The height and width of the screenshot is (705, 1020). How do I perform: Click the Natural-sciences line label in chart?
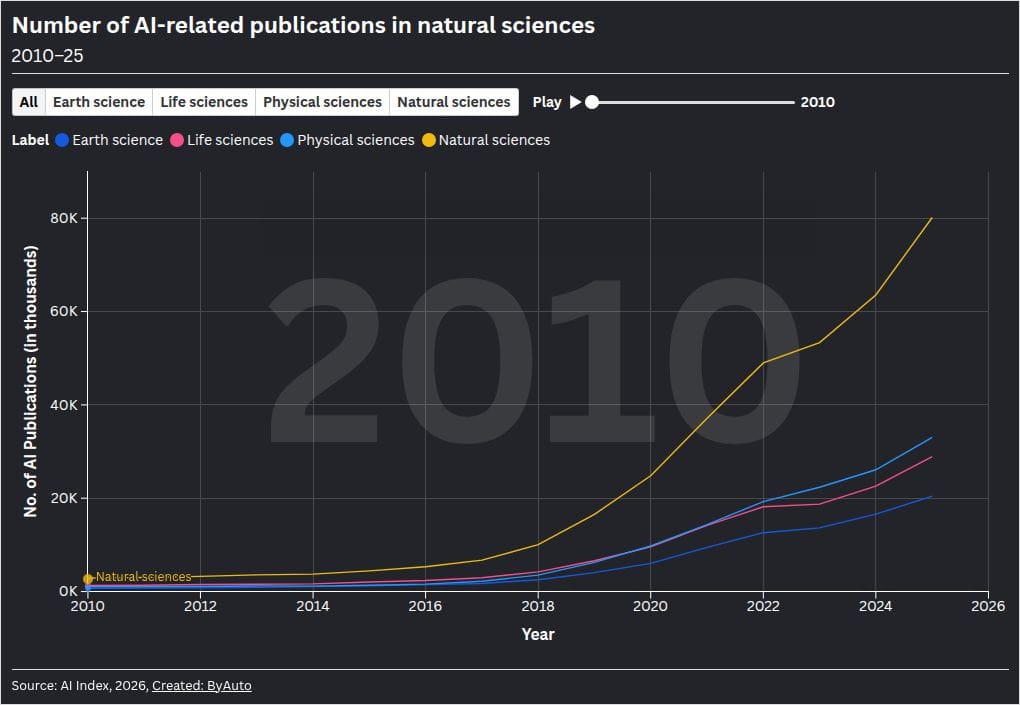(144, 577)
